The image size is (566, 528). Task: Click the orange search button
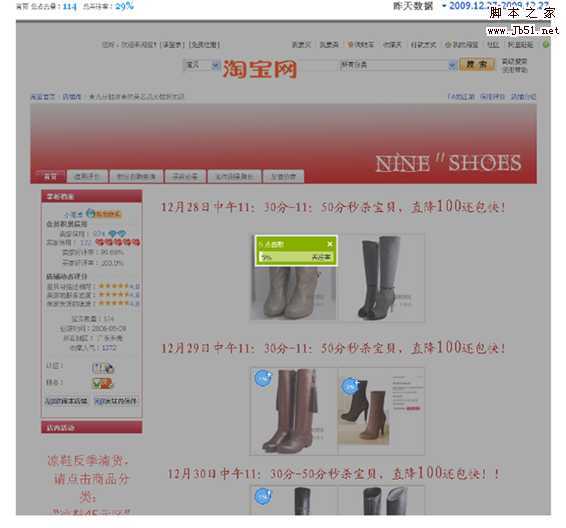tap(477, 65)
